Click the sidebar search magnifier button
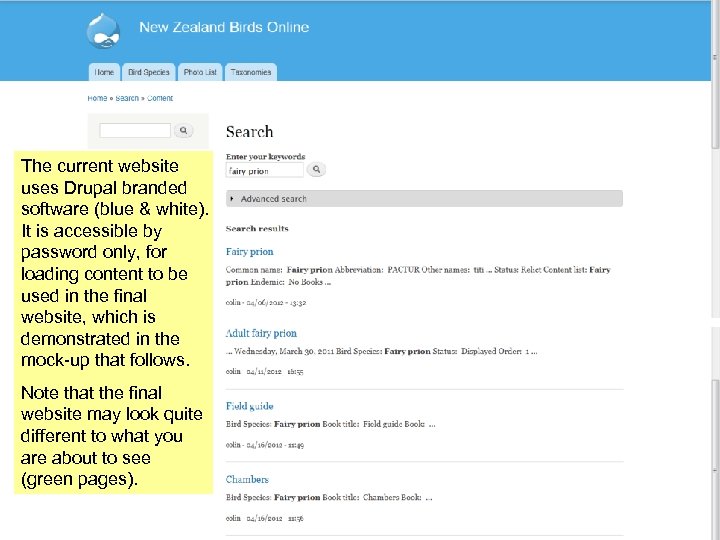Viewport: 720px width, 540px height. [184, 130]
